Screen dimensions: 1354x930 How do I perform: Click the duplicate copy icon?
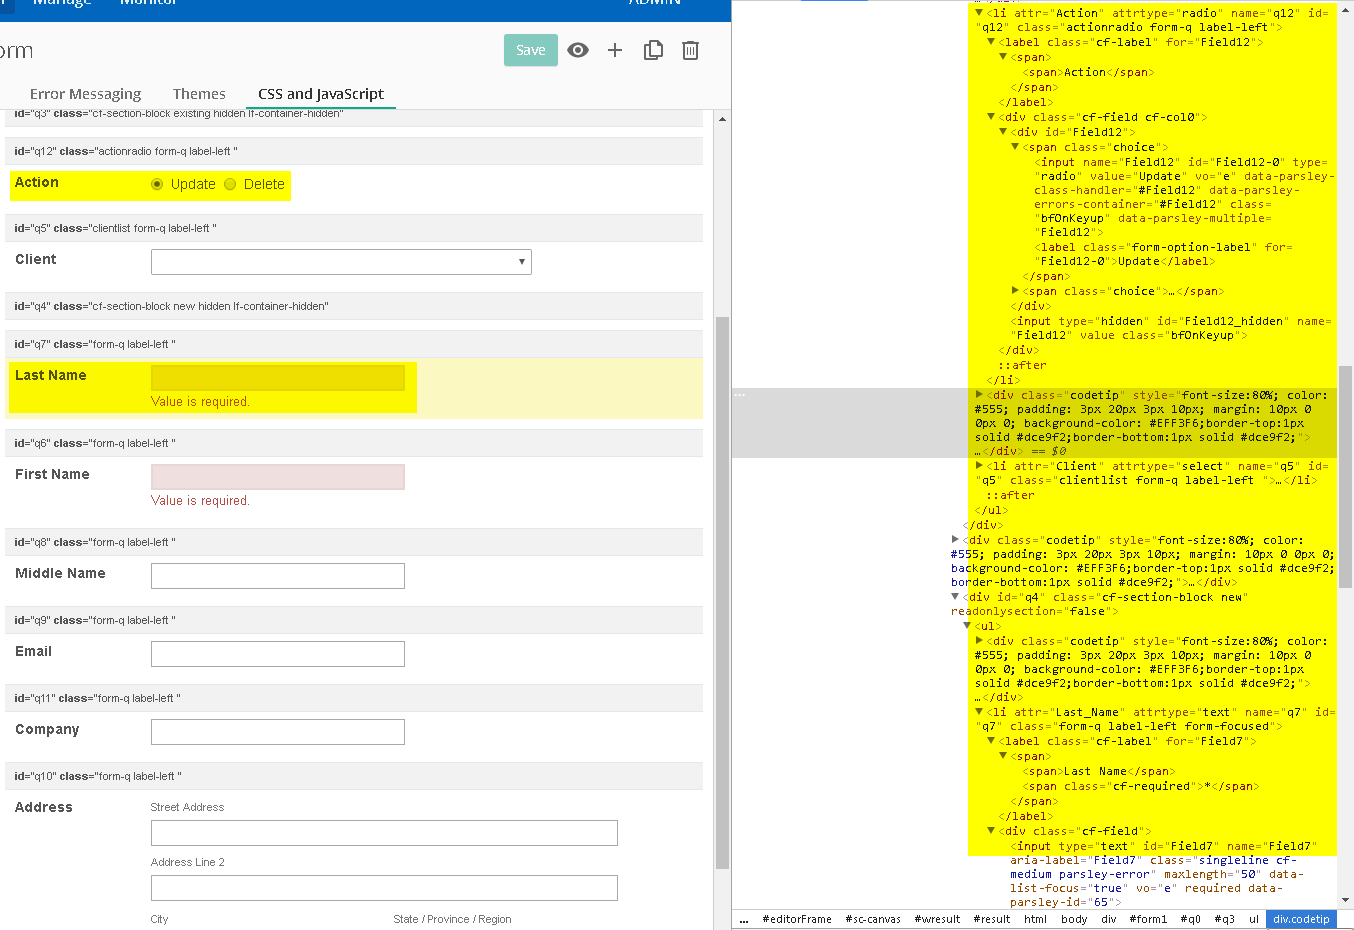coord(653,50)
